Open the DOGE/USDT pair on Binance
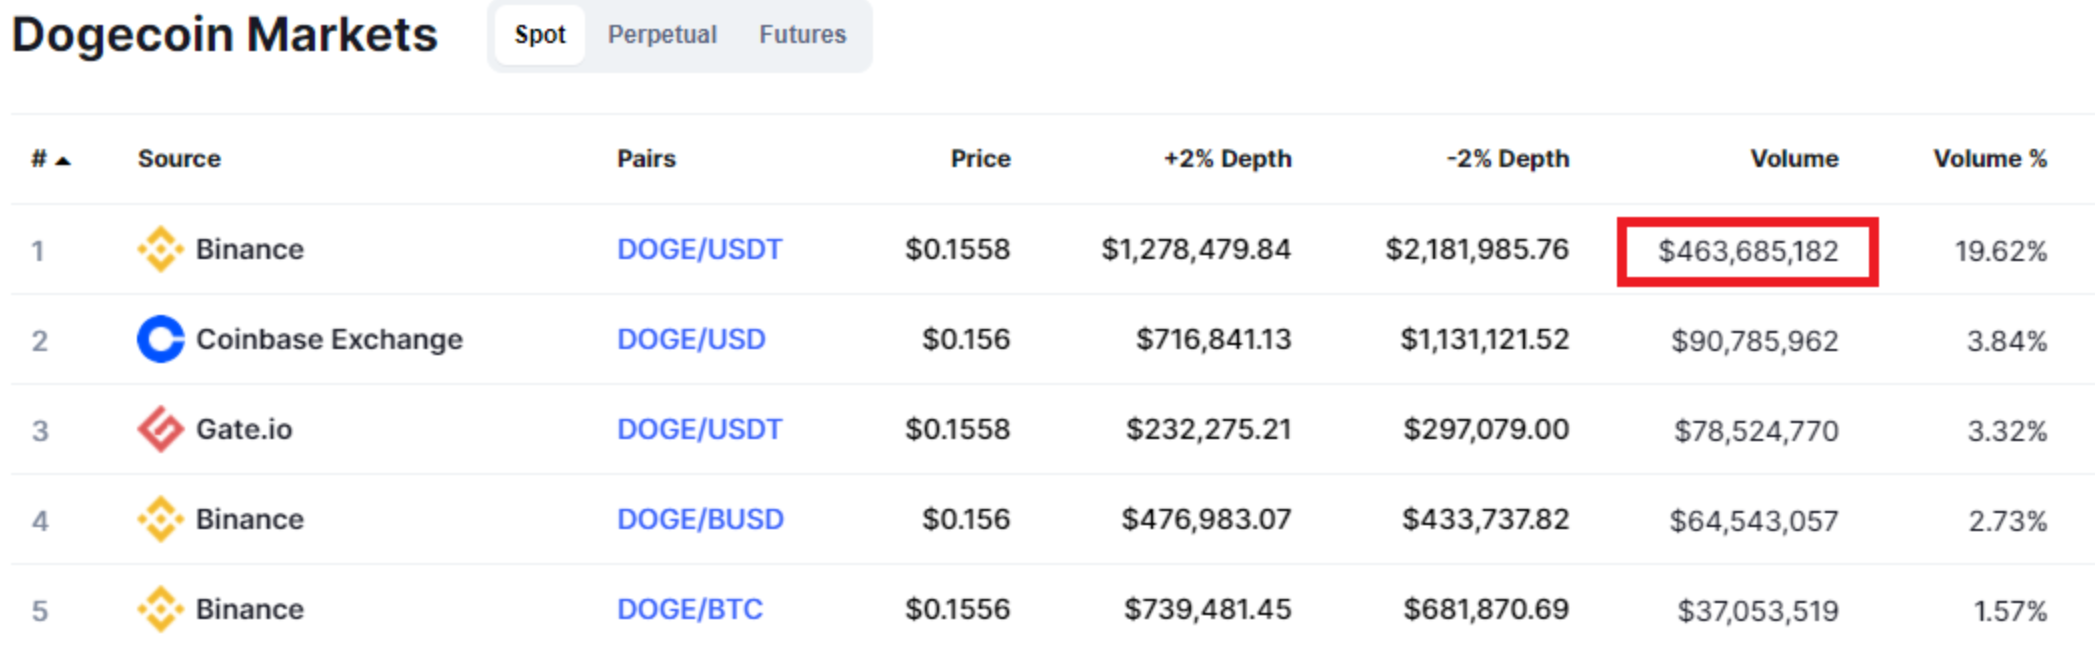Image resolution: width=2095 pixels, height=661 pixels. point(699,249)
